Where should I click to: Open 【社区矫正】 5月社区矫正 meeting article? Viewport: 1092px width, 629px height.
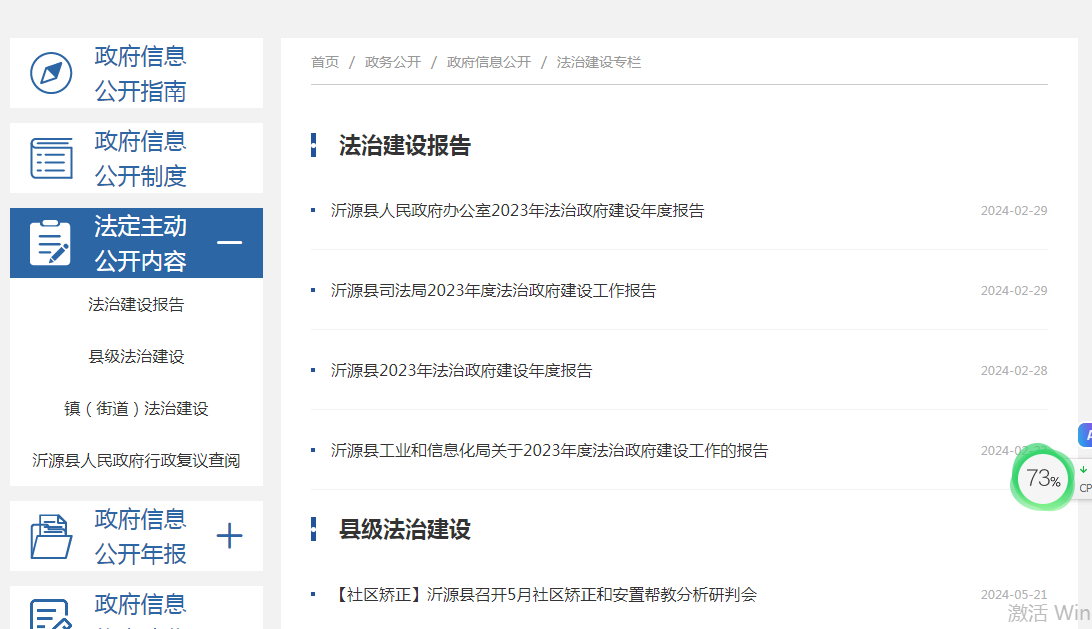(543, 595)
